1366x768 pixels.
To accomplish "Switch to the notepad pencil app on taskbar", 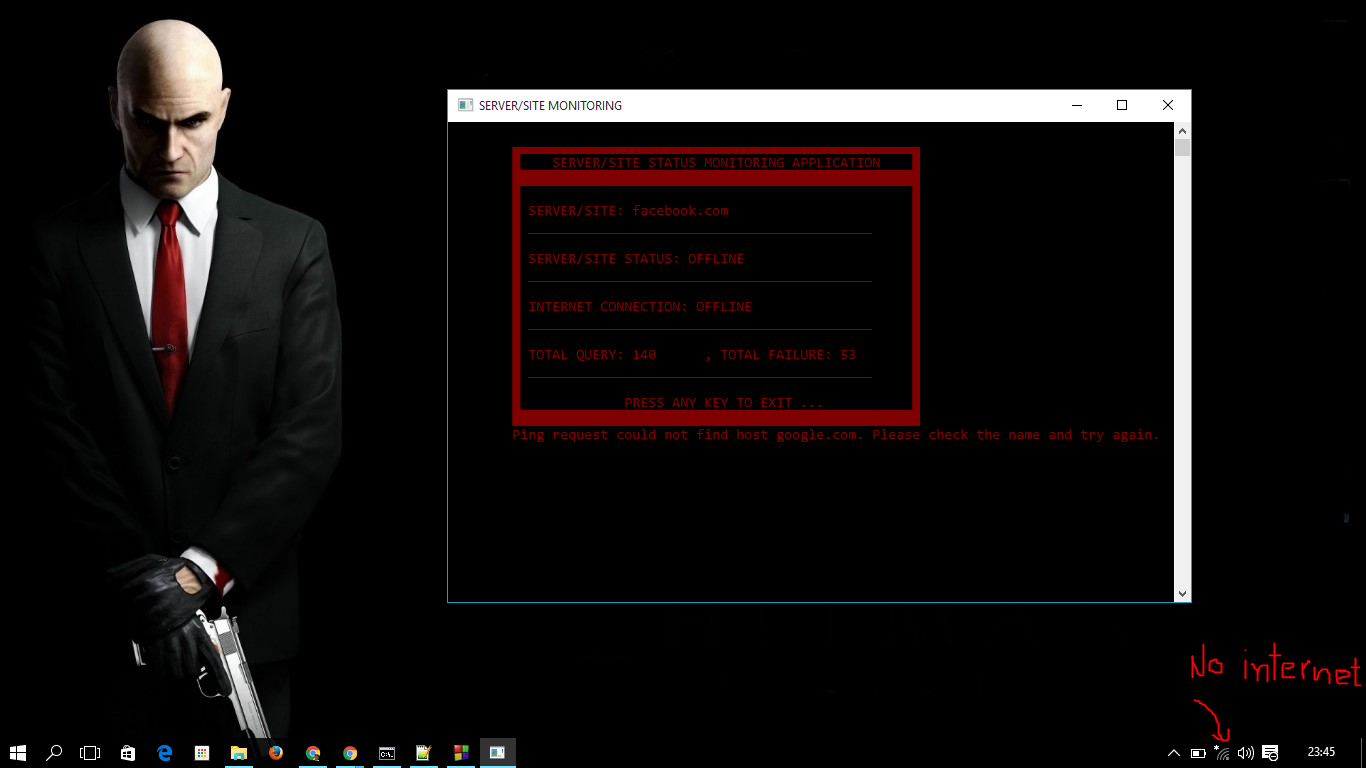I will [423, 752].
